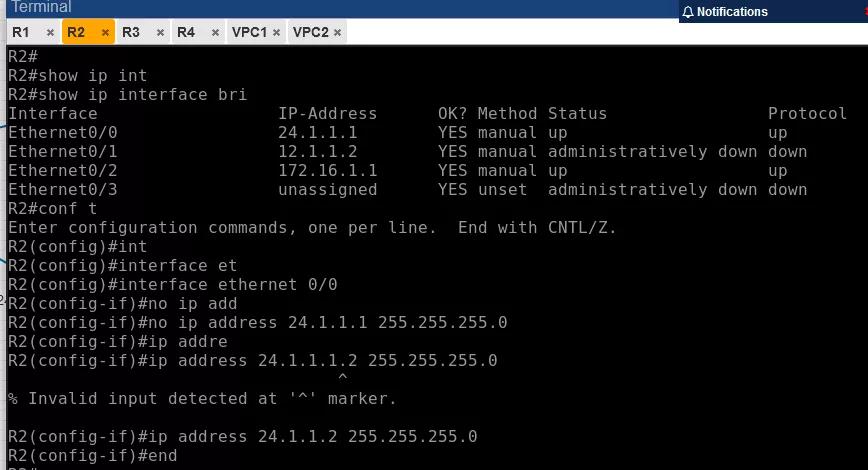Screen dimensions: 868x470
Task: Open the VPC2 terminal tab
Action: pos(310,32)
